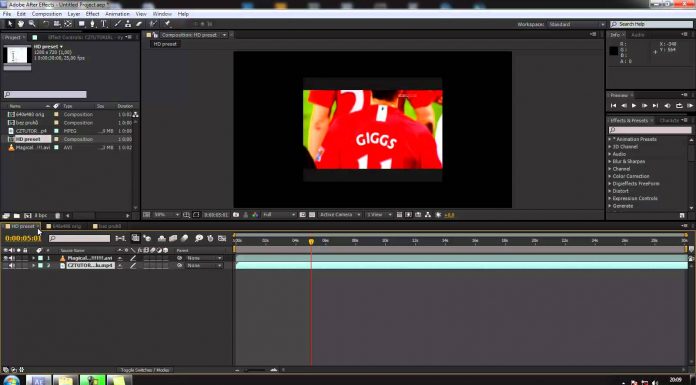
Task: Open the viewer magnification ratio dropdown
Action: (166, 215)
